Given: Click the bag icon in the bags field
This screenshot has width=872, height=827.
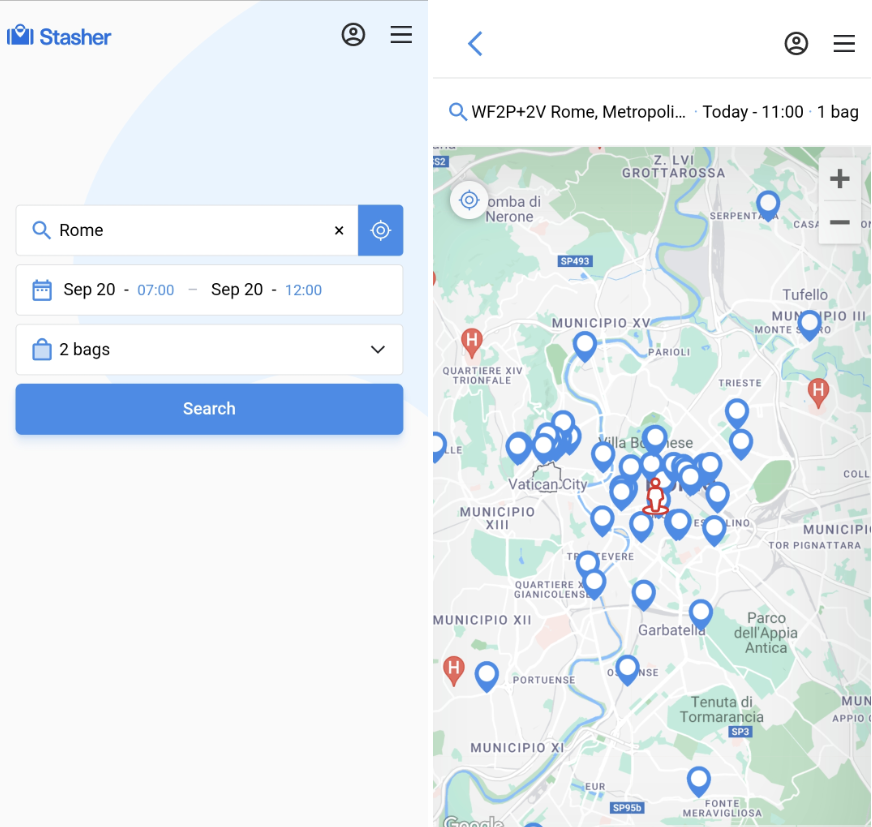Looking at the screenshot, I should click(x=42, y=349).
